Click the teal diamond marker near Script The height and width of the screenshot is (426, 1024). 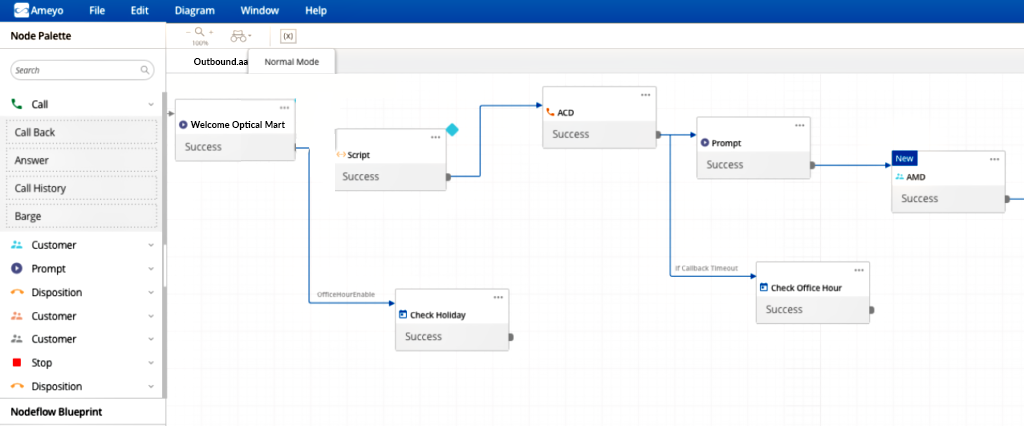[452, 130]
